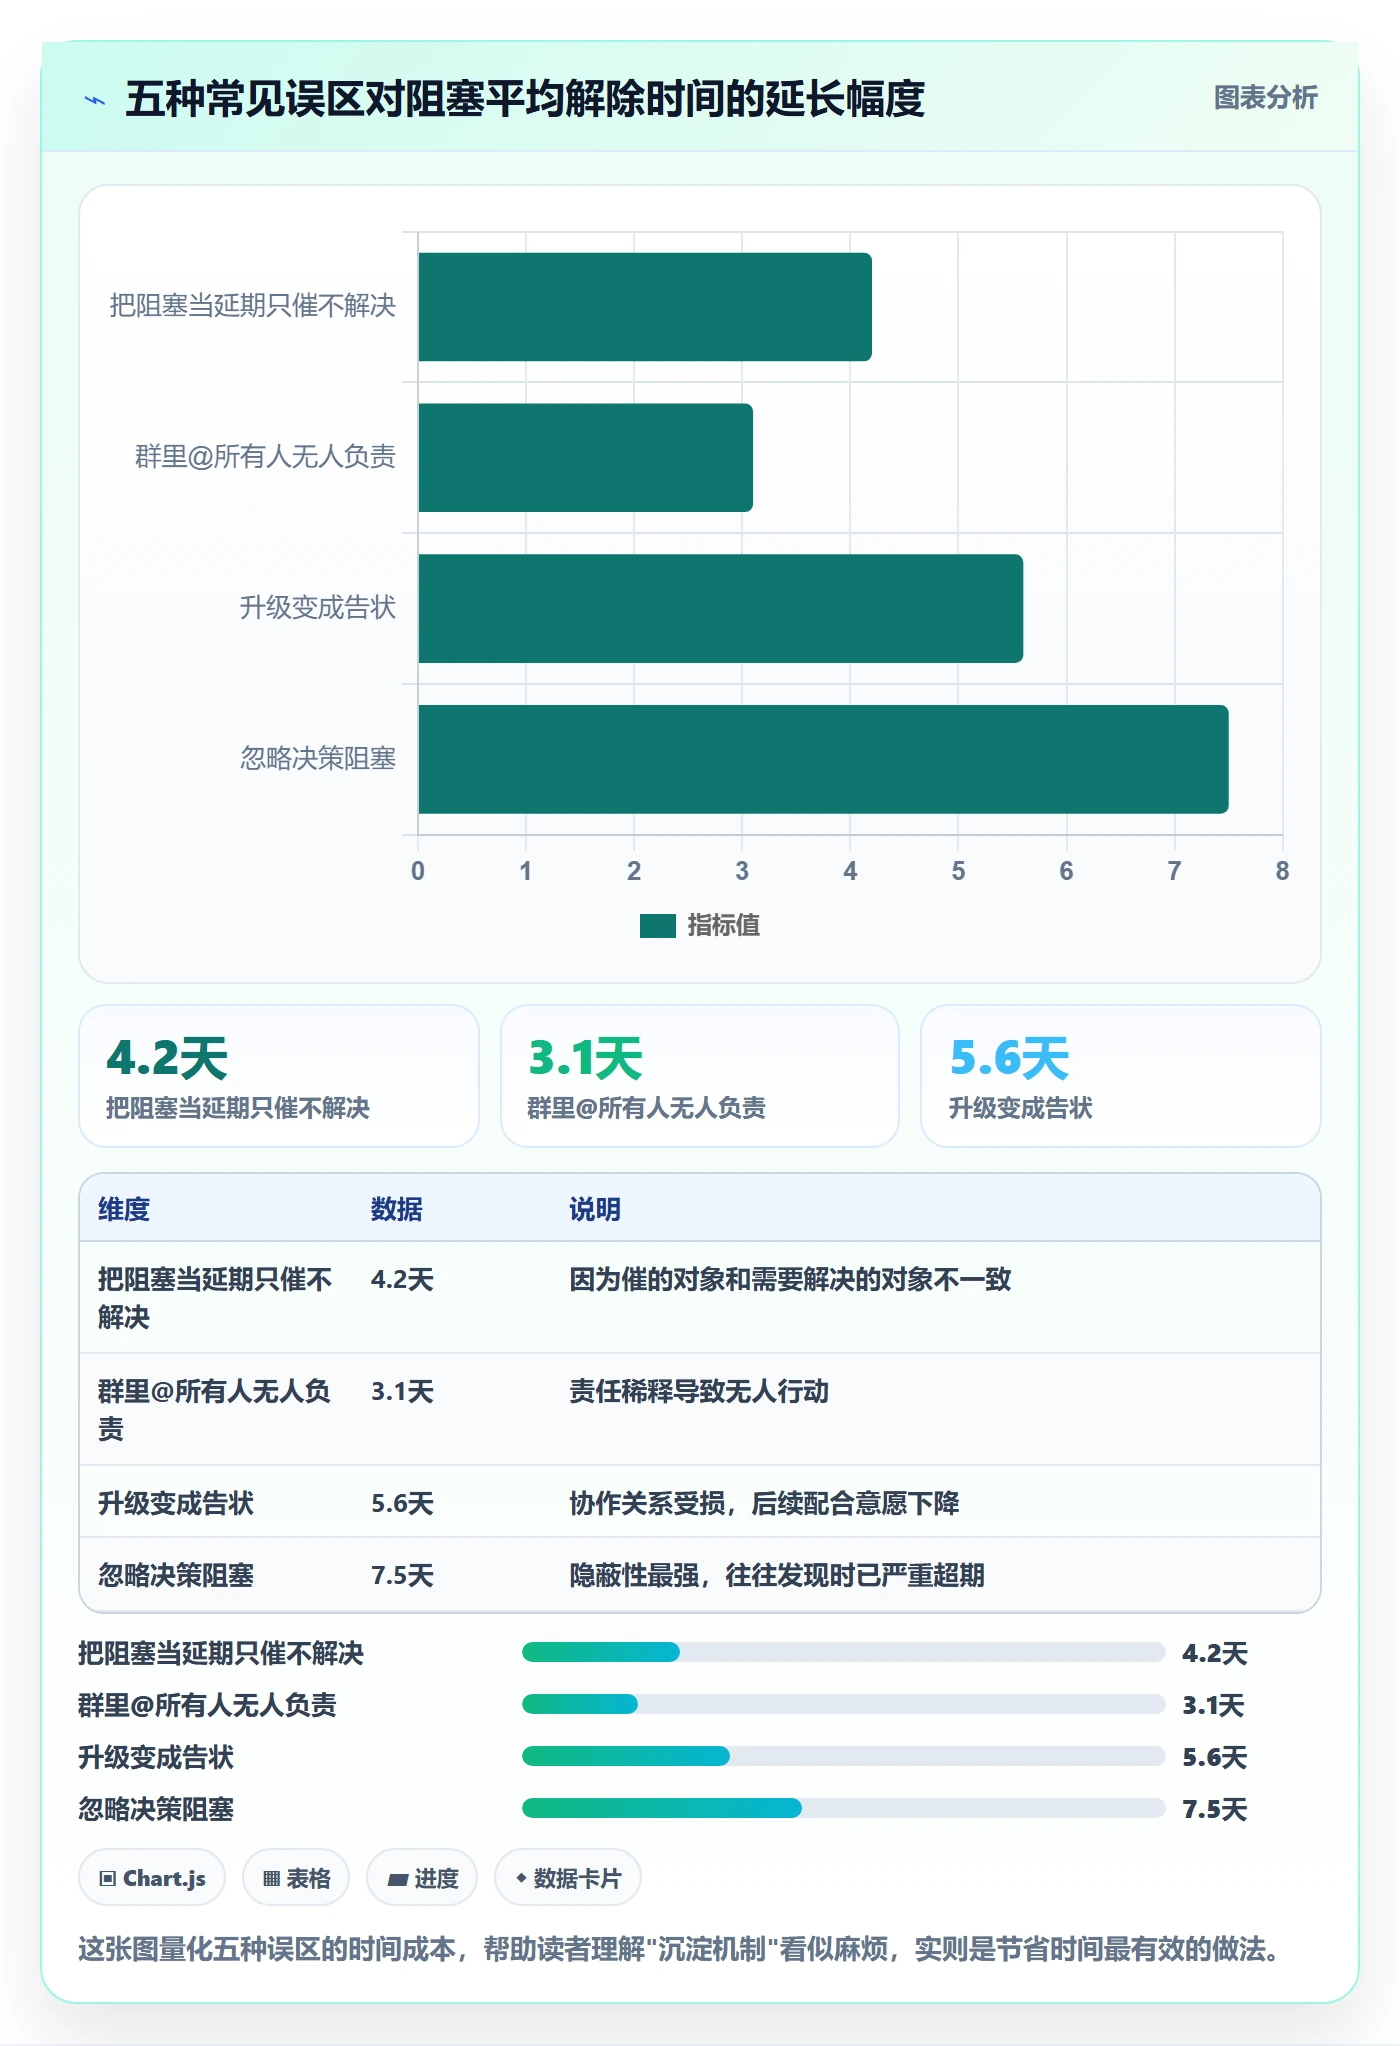Click the 维度 column header

[124, 1210]
